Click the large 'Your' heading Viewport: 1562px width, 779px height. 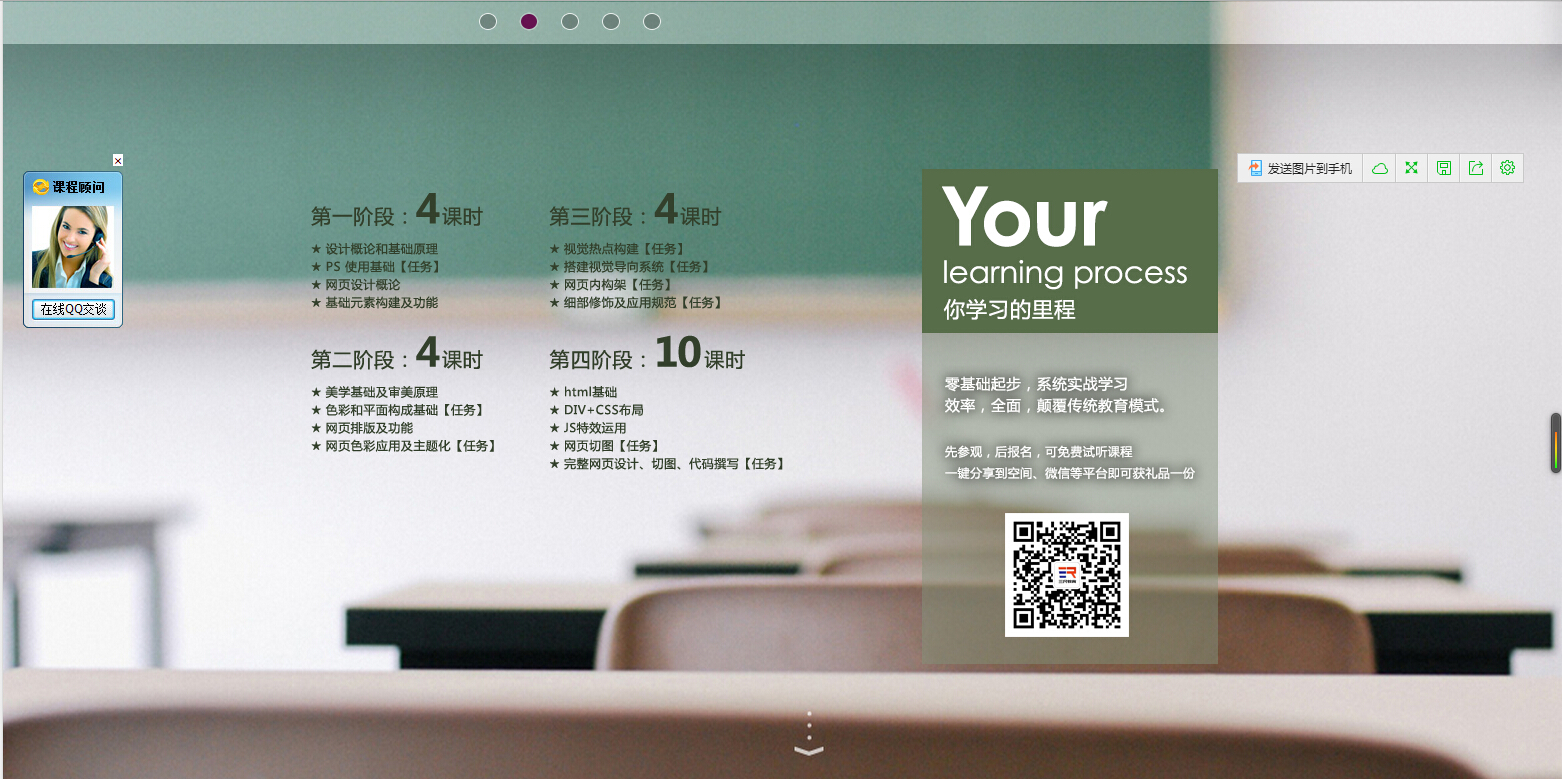click(x=1025, y=217)
